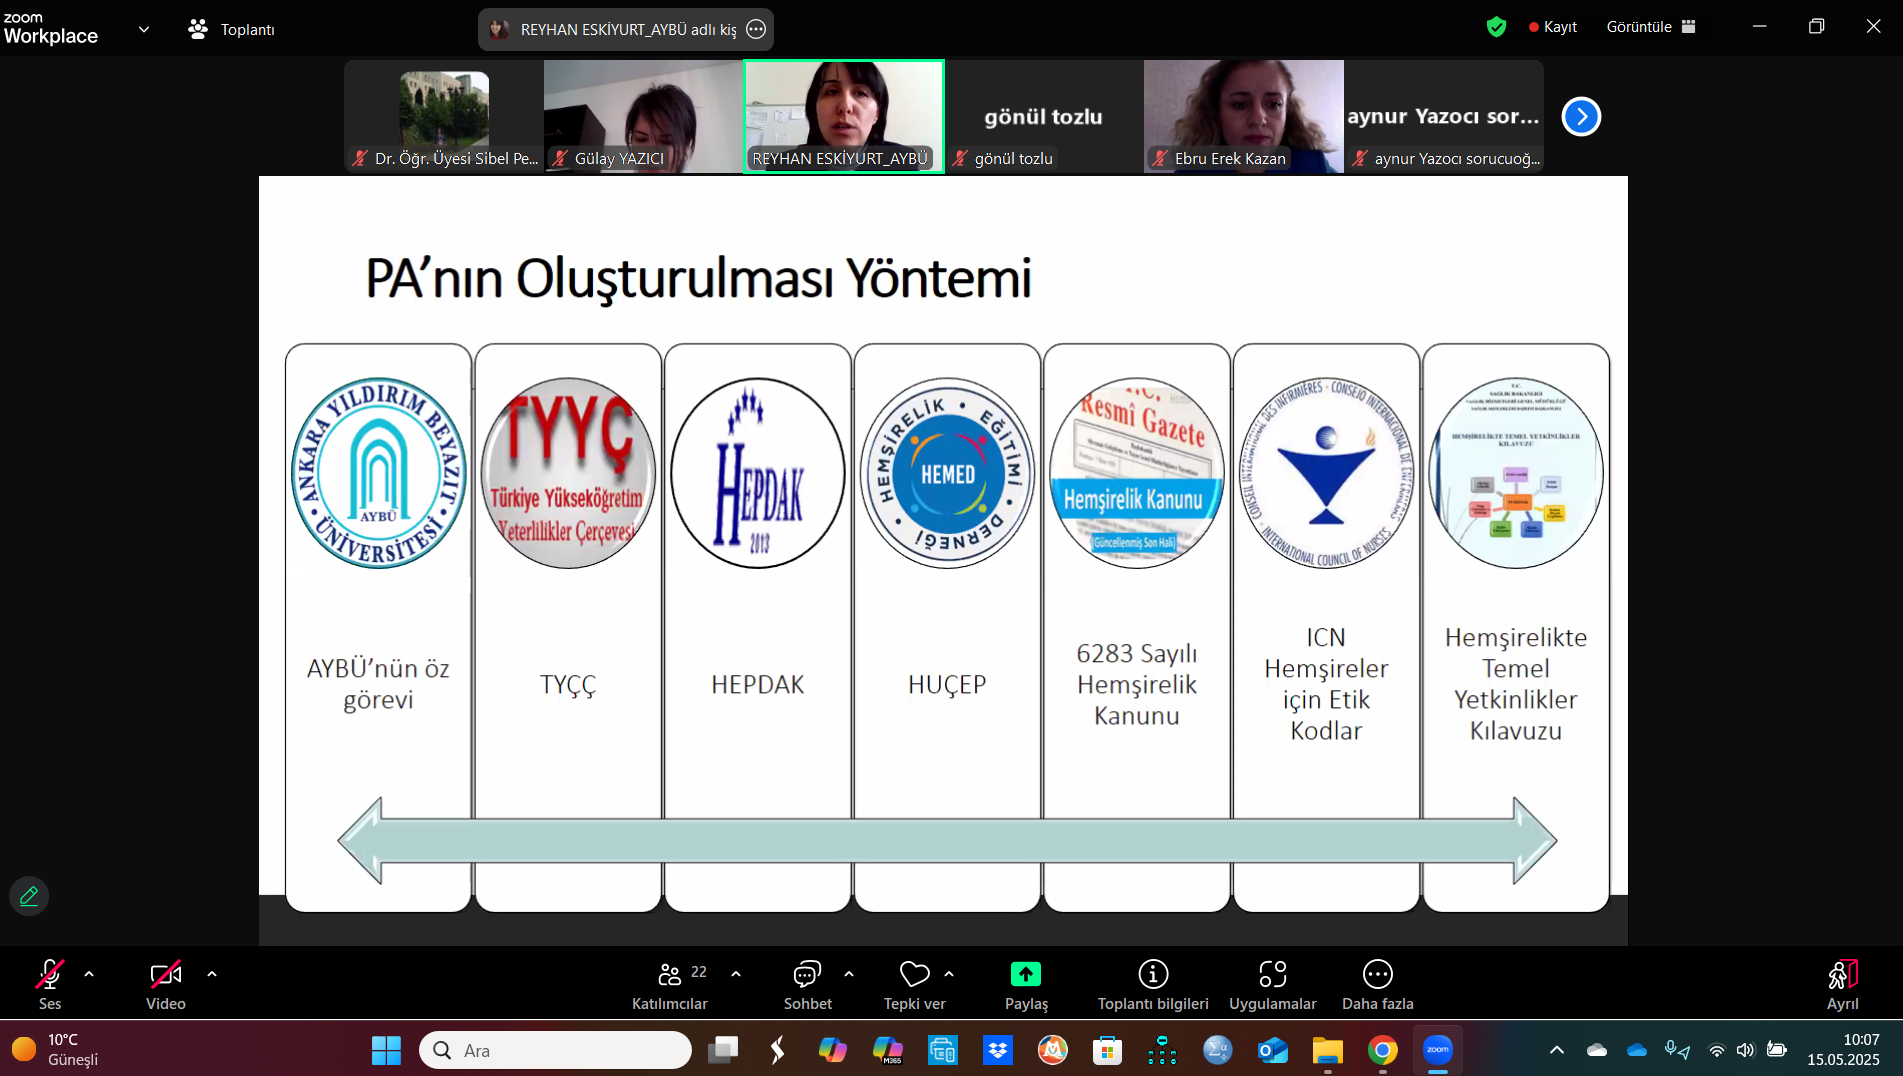Toggle the Kayıt recording indicator
Screen dimensions: 1903x1076
click(1553, 27)
